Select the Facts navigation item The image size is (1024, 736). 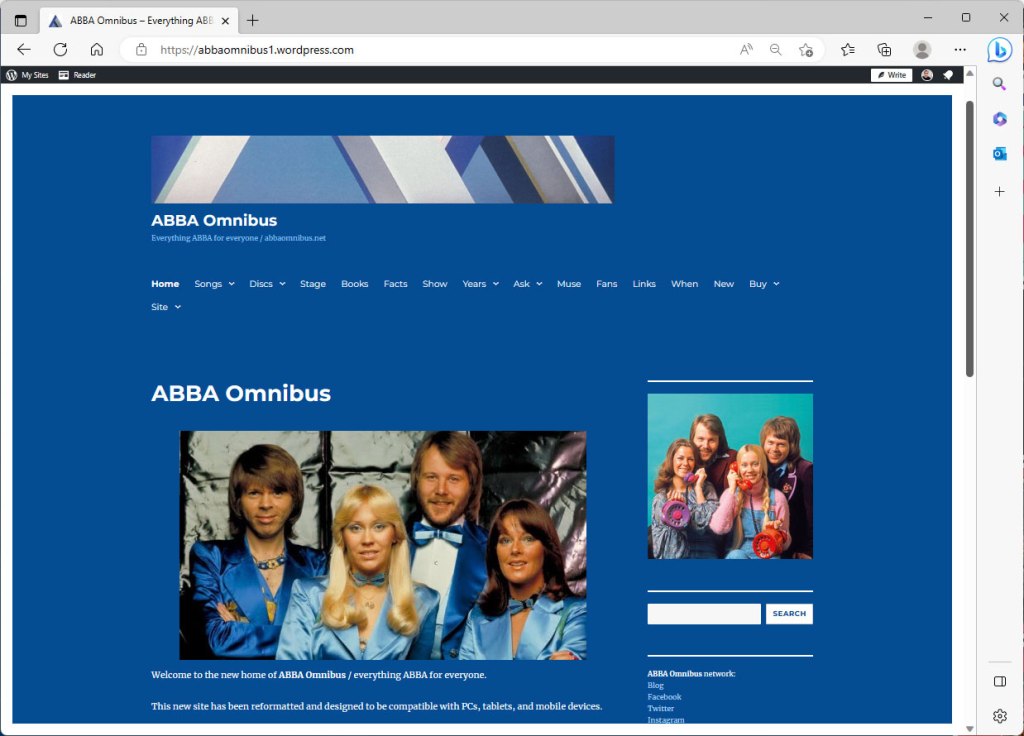tap(395, 284)
